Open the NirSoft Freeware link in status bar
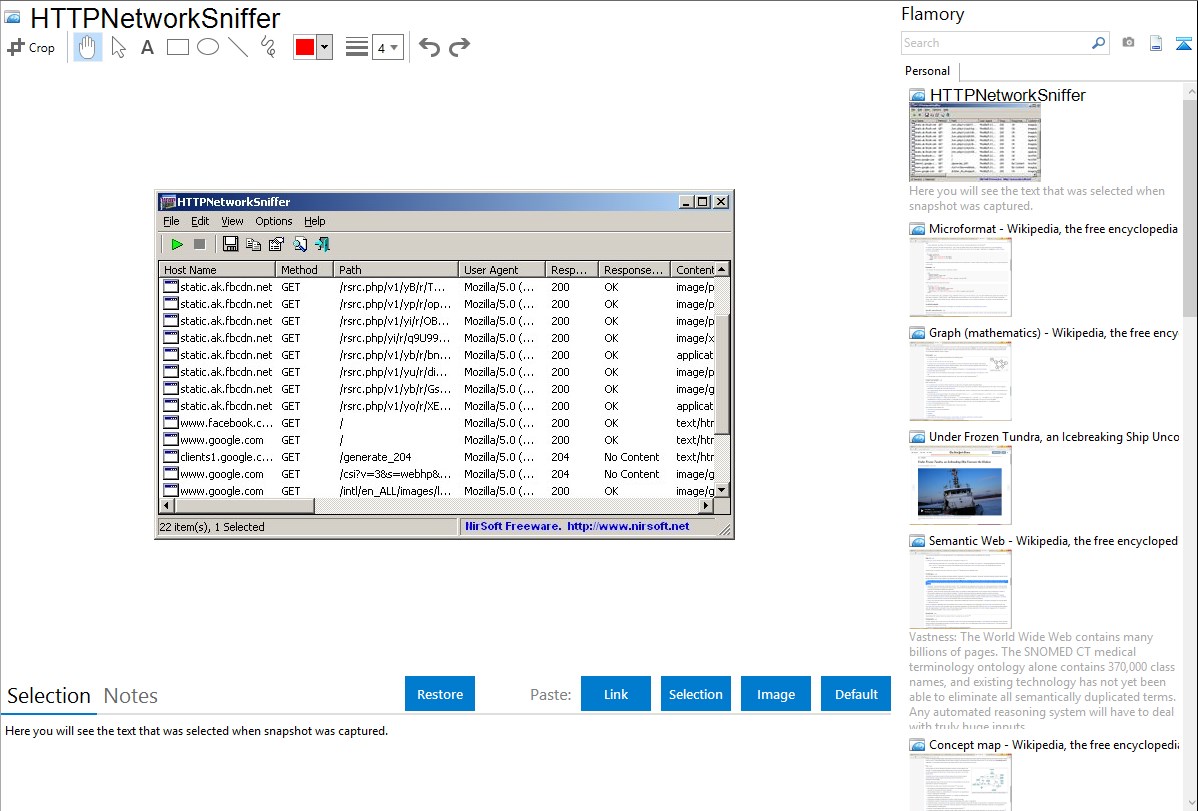The height and width of the screenshot is (811, 1198). click(x=578, y=526)
